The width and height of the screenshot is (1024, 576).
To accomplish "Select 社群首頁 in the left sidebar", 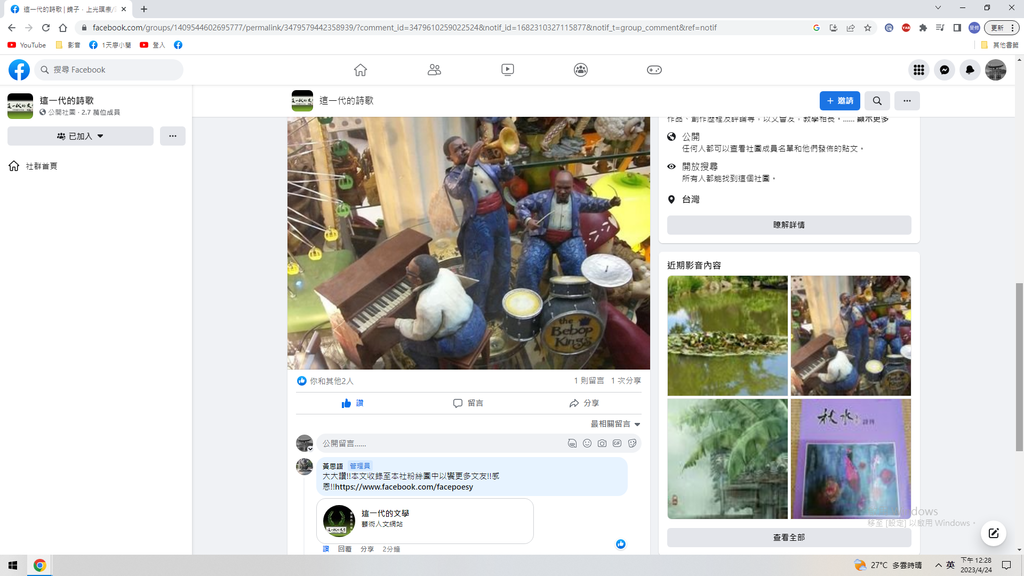I will [x=41, y=166].
